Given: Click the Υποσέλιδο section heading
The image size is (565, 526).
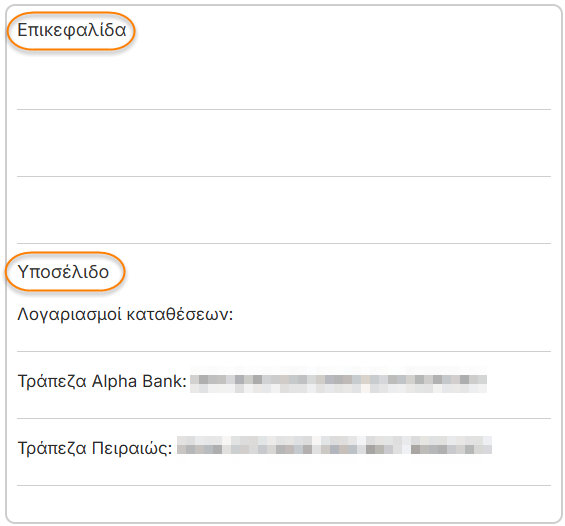Looking at the screenshot, I should tap(63, 272).
